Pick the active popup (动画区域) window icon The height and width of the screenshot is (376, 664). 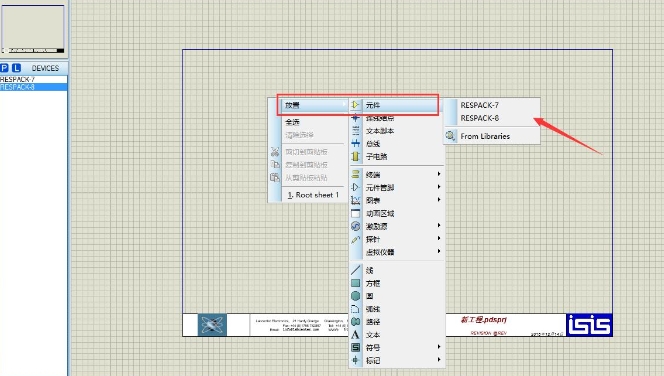pyautogui.click(x=355, y=213)
